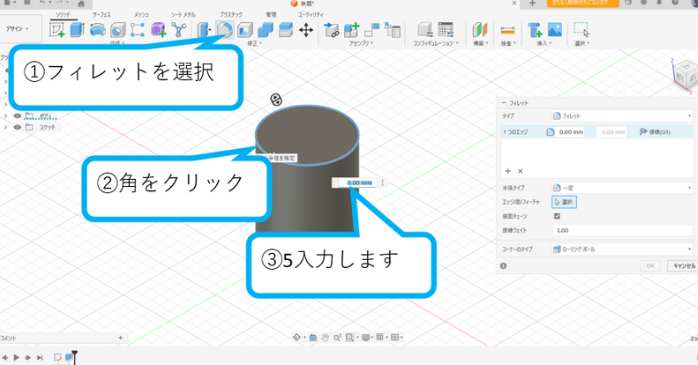Switch to the メッシュ tab

click(x=141, y=15)
